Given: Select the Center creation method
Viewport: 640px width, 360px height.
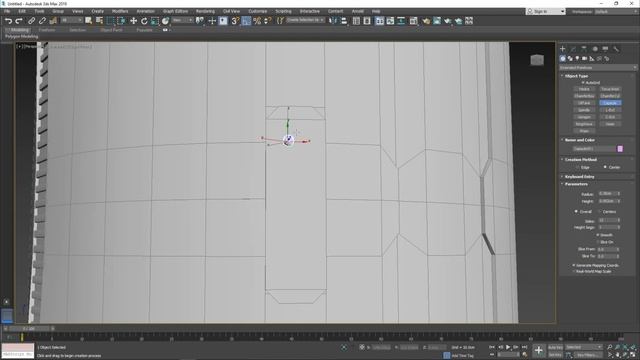Looking at the screenshot, I should coord(605,167).
